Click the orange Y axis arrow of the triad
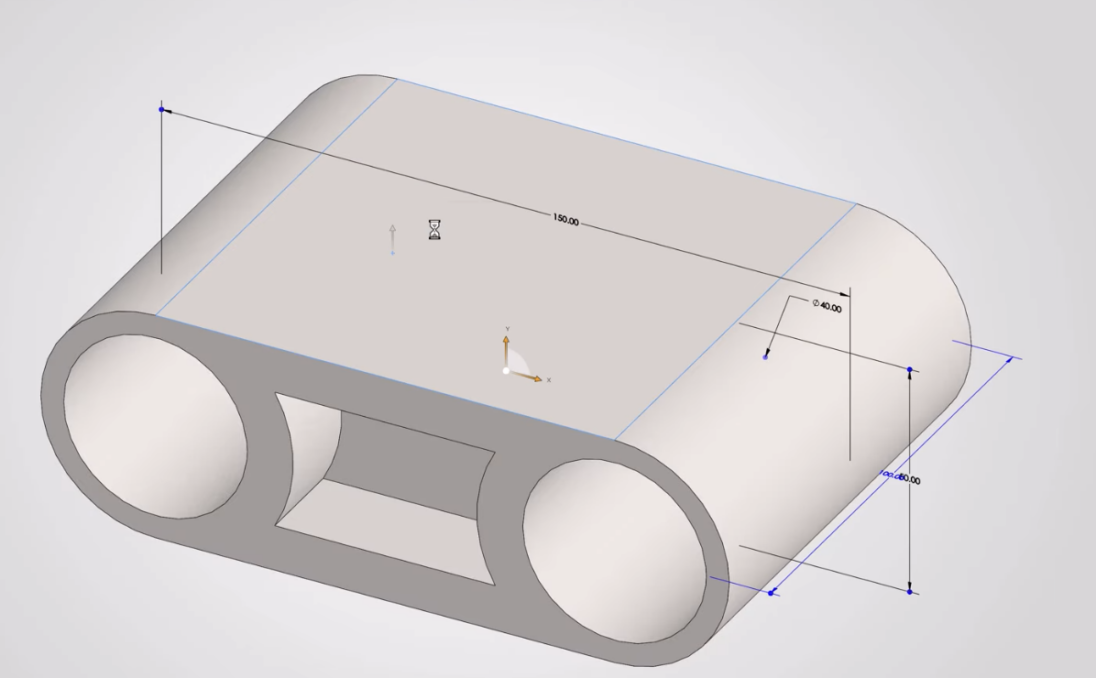The image size is (1096, 678). click(506, 345)
